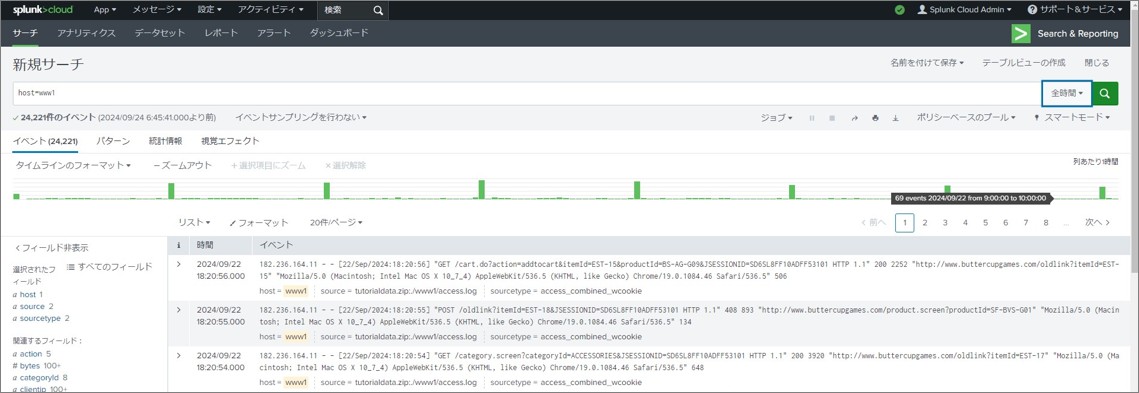The height and width of the screenshot is (393, 1139).
Task: Select the 統計情報 tab
Action: coord(166,141)
